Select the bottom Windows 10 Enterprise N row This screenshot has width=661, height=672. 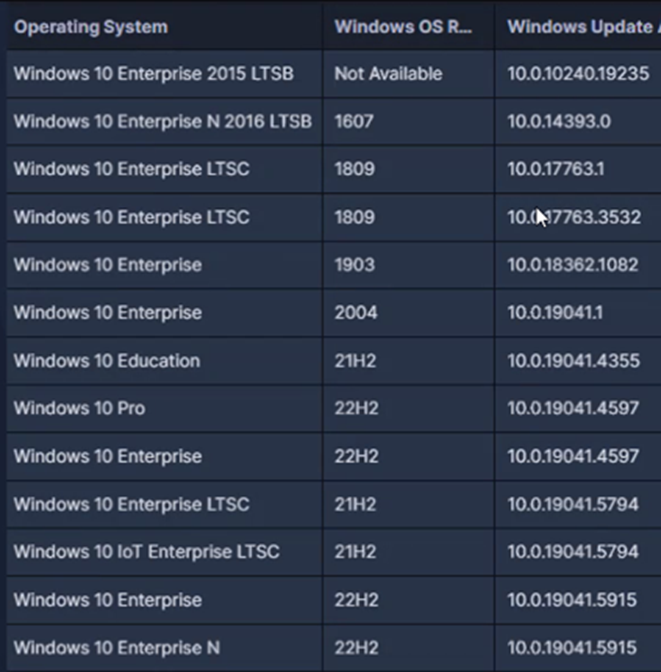(x=116, y=648)
